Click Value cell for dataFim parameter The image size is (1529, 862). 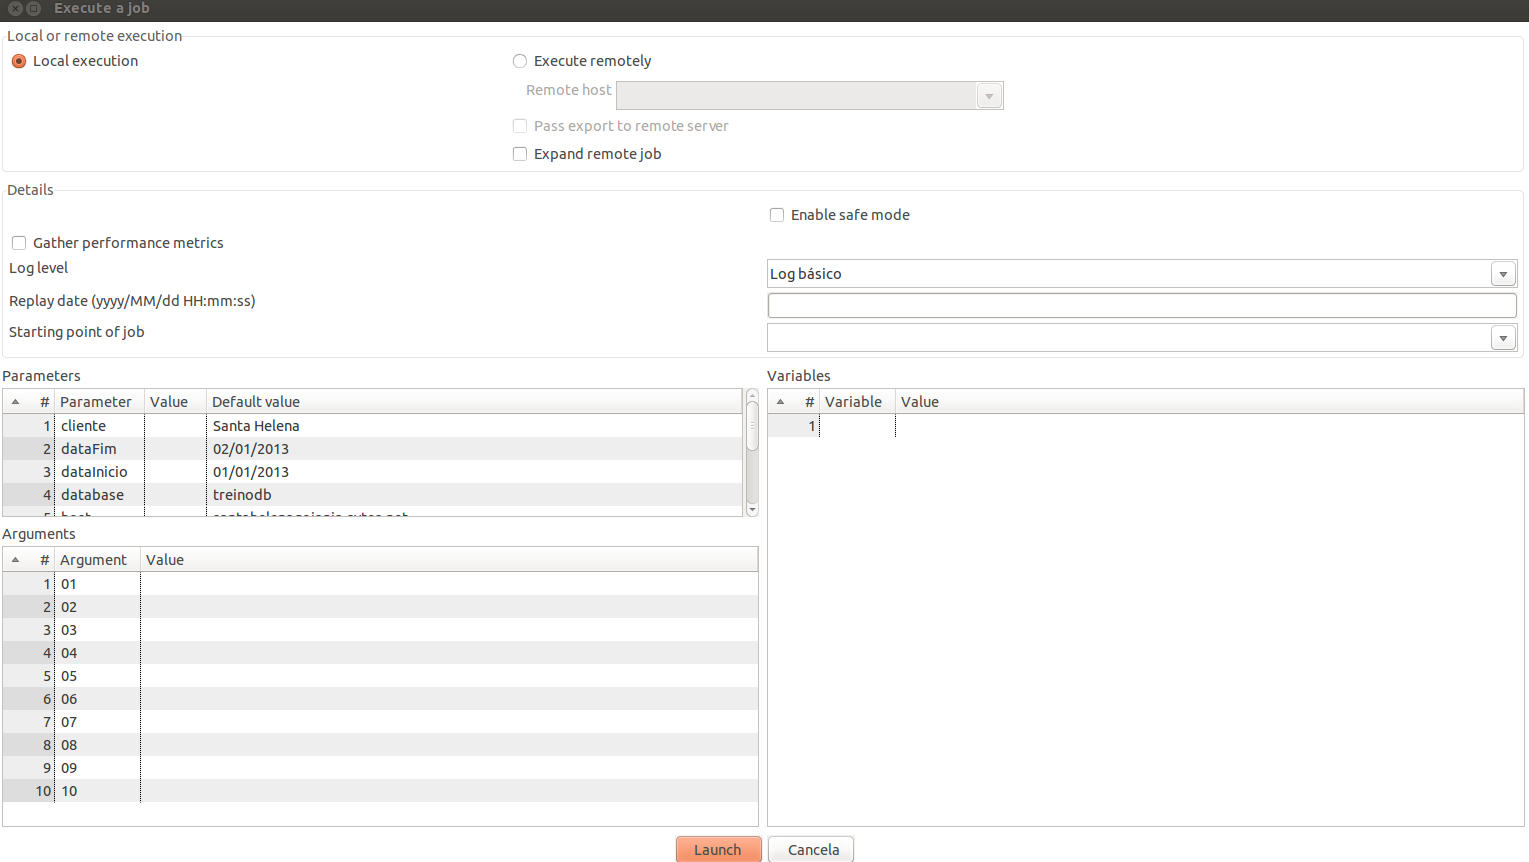[175, 449]
